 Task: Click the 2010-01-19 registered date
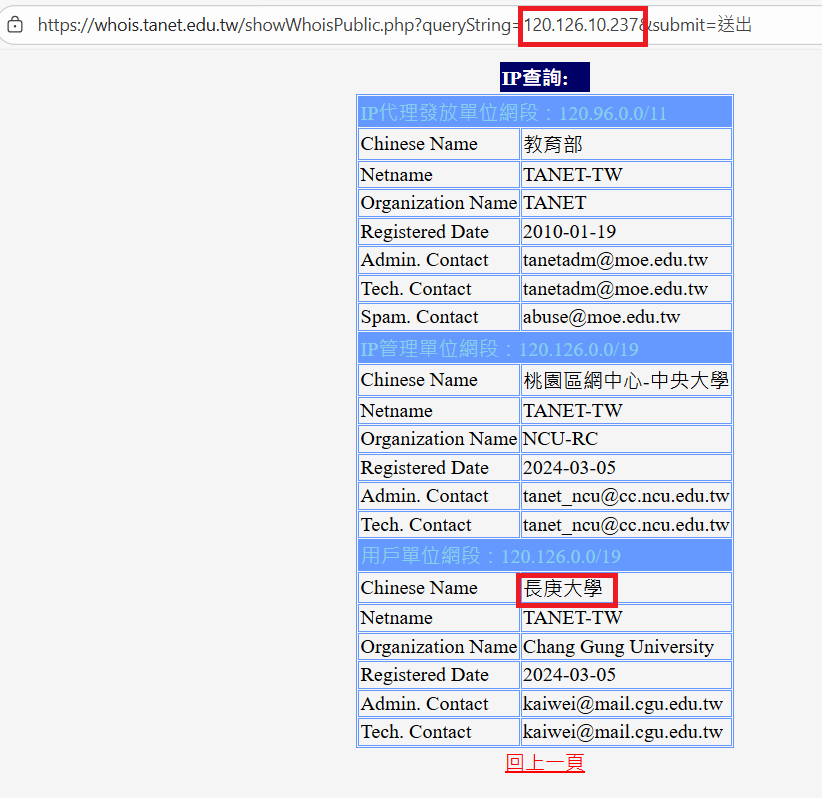tap(569, 232)
